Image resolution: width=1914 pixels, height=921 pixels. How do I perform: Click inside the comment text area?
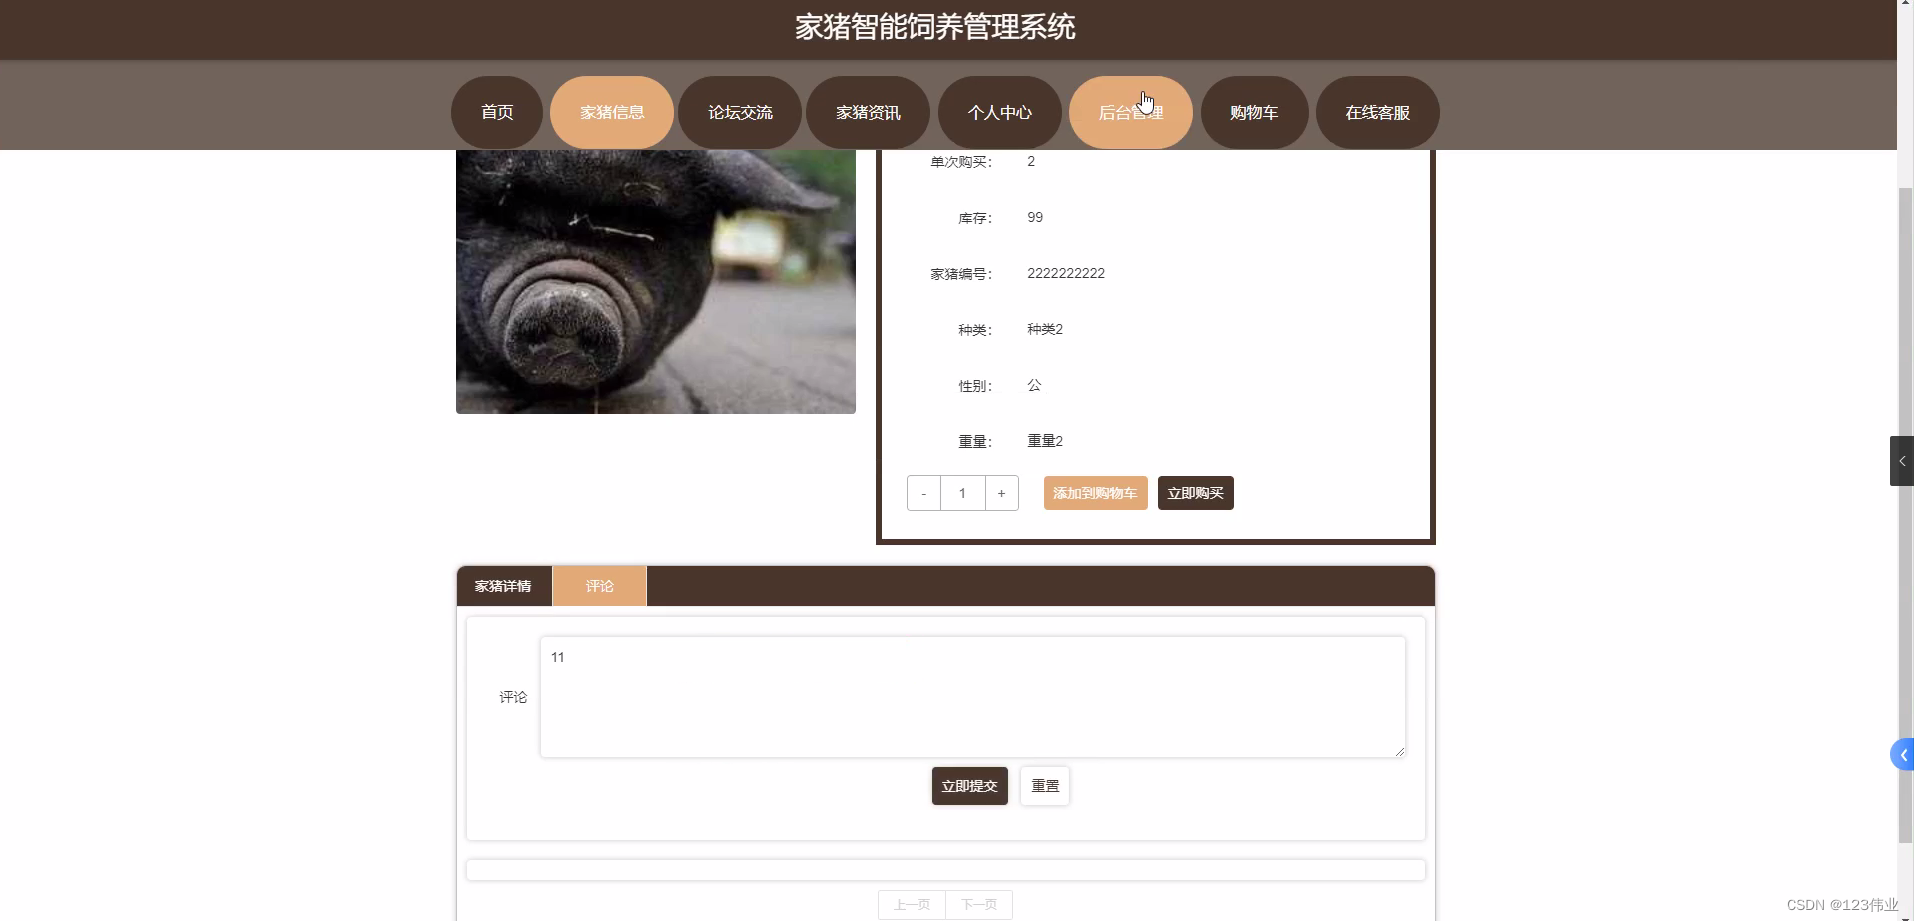(x=971, y=696)
